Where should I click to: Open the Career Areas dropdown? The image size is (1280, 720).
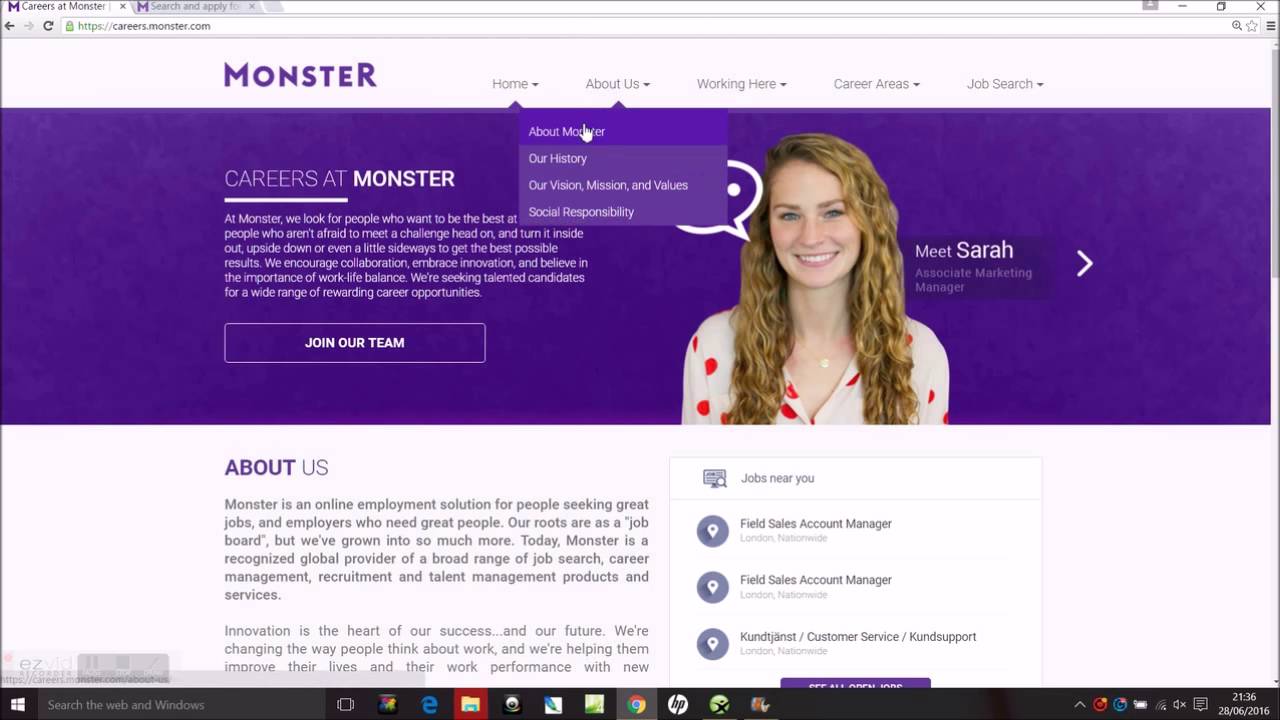pyautogui.click(x=876, y=84)
